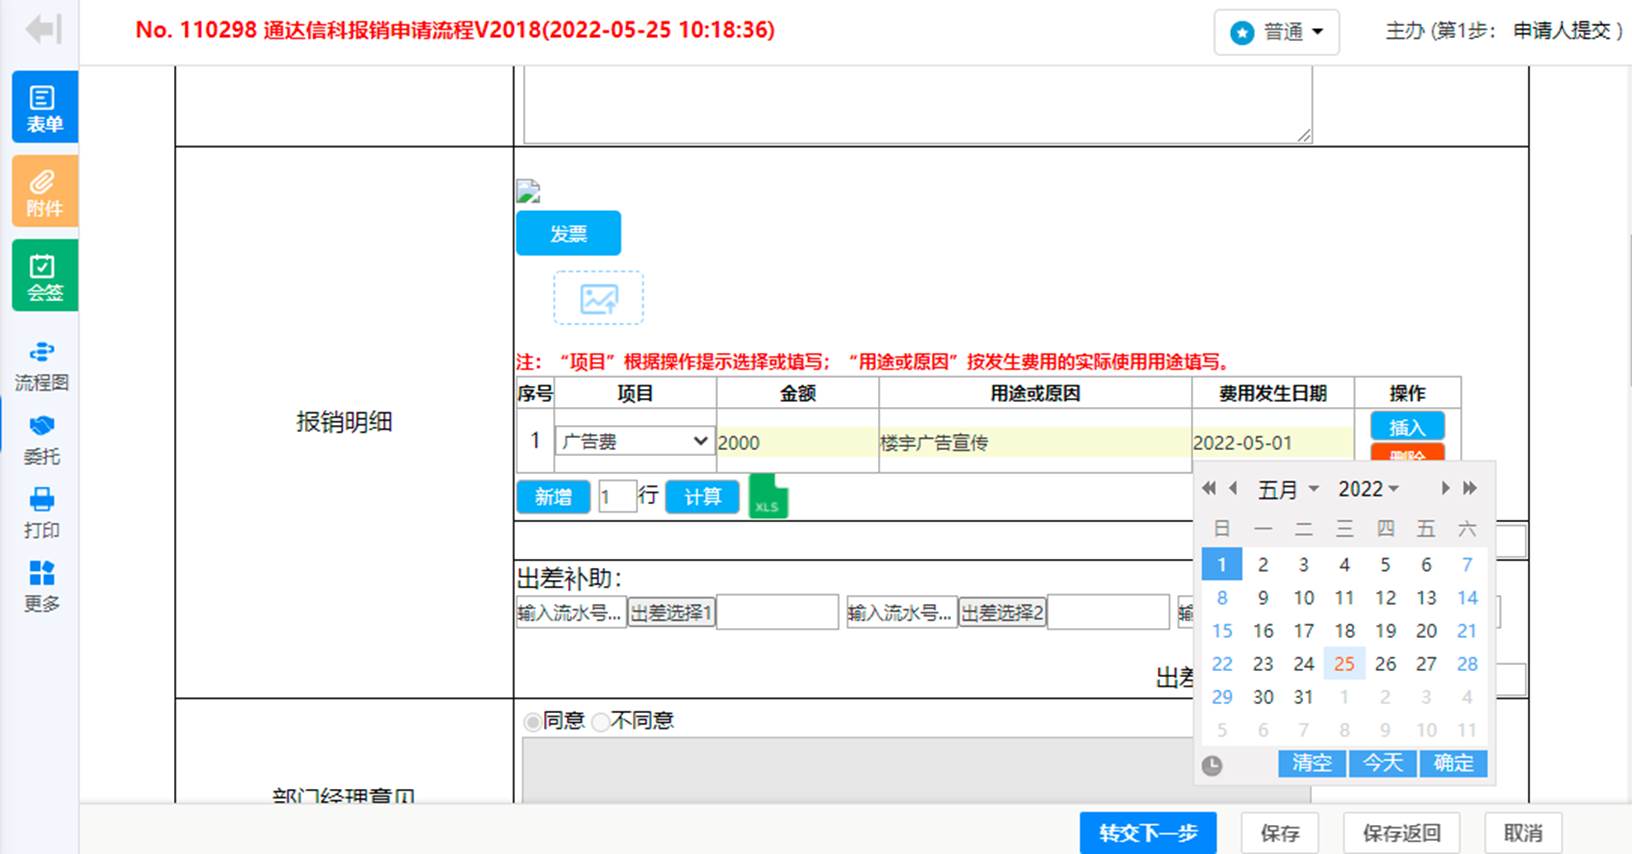Click the 出差选择1 button

pyautogui.click(x=671, y=613)
